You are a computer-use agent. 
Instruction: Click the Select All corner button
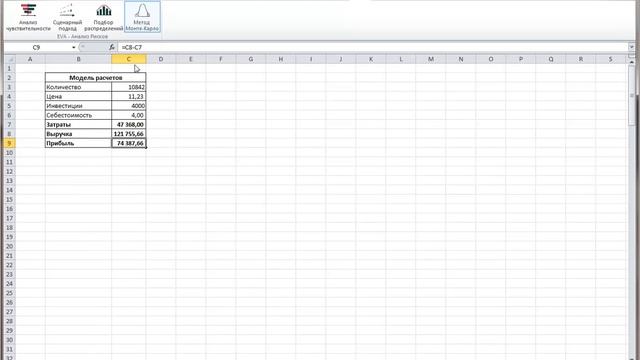tap(9, 59)
